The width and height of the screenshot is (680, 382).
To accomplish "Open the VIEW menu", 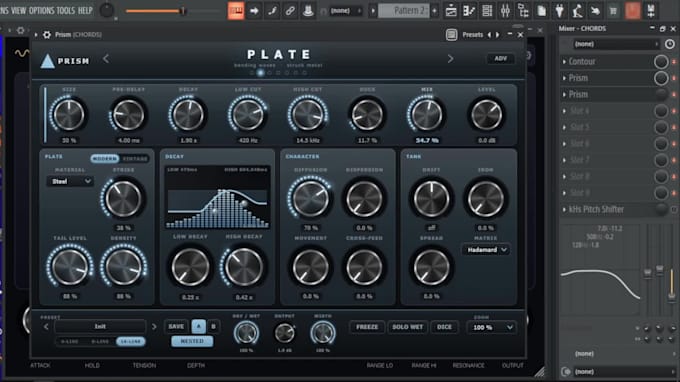I will click(x=19, y=10).
